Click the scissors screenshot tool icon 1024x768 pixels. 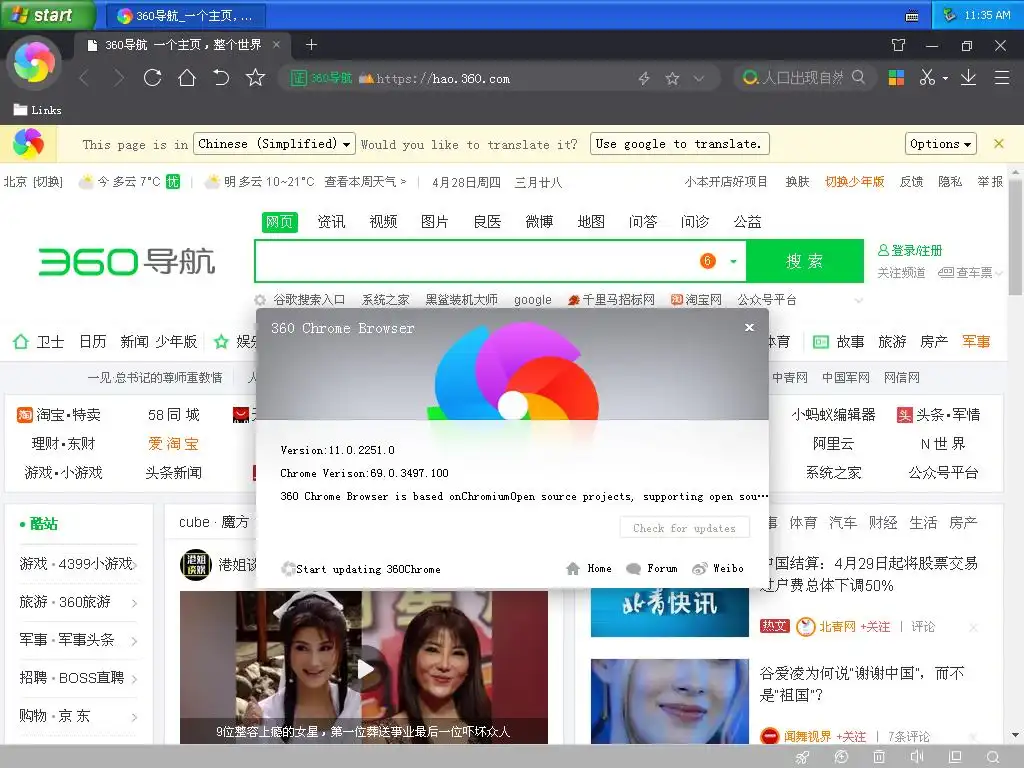click(x=927, y=78)
